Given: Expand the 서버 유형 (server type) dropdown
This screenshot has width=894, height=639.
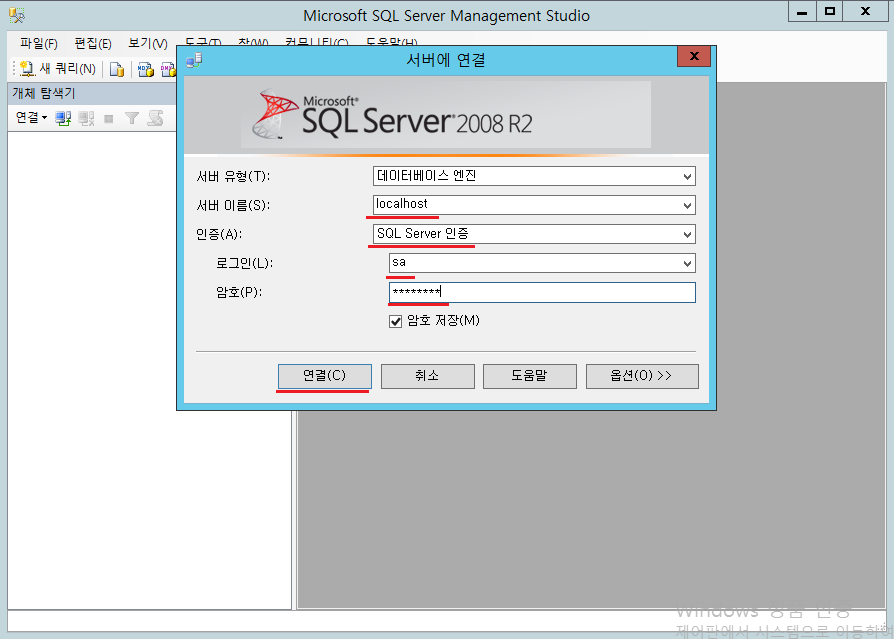Looking at the screenshot, I should click(686, 176).
